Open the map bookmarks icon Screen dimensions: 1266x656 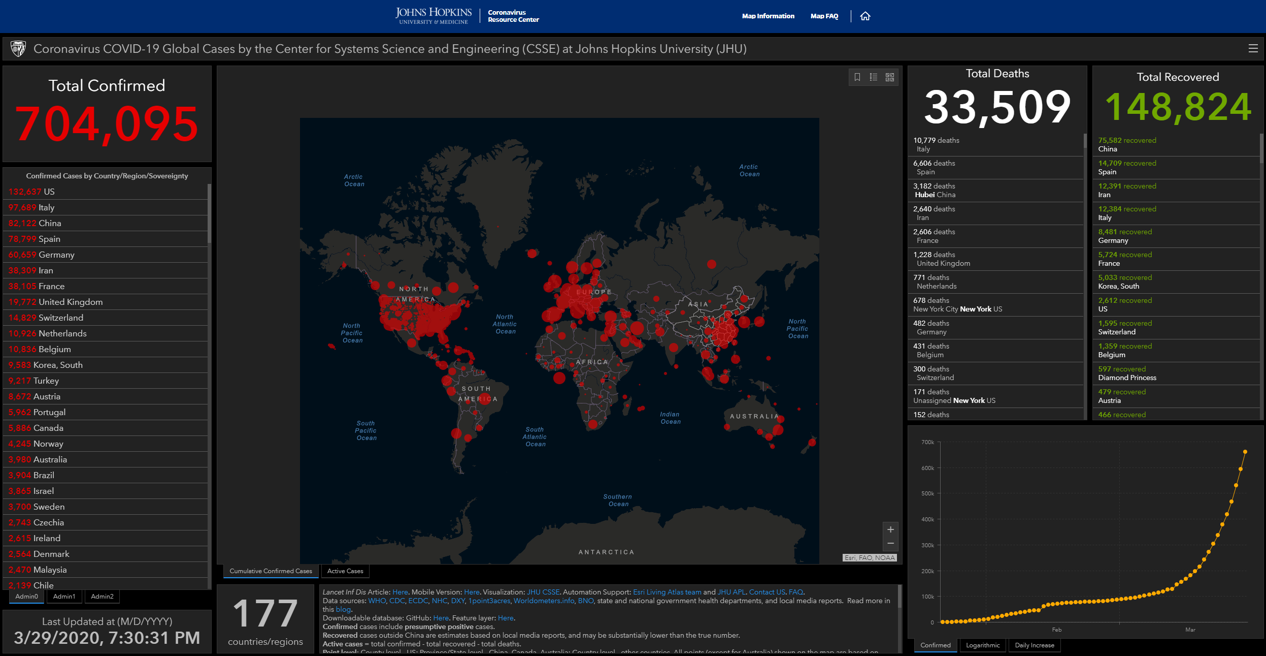click(x=857, y=77)
